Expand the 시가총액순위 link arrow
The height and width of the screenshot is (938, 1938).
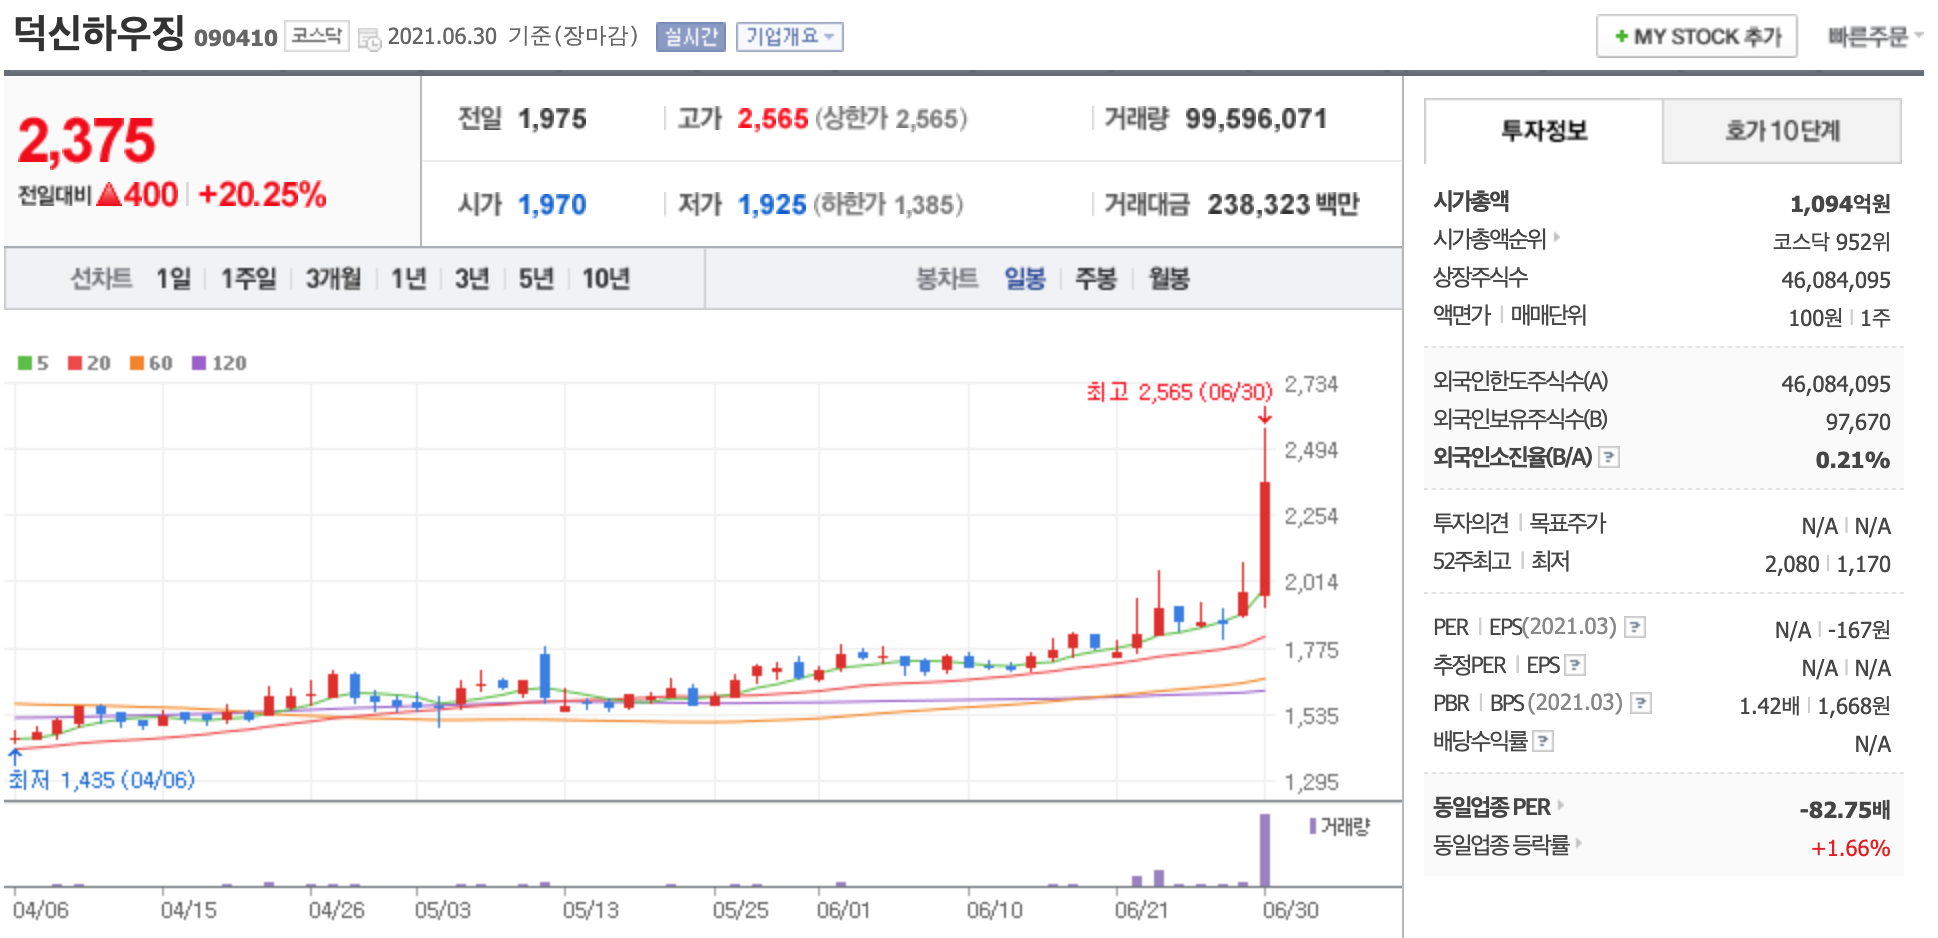coord(1556,238)
